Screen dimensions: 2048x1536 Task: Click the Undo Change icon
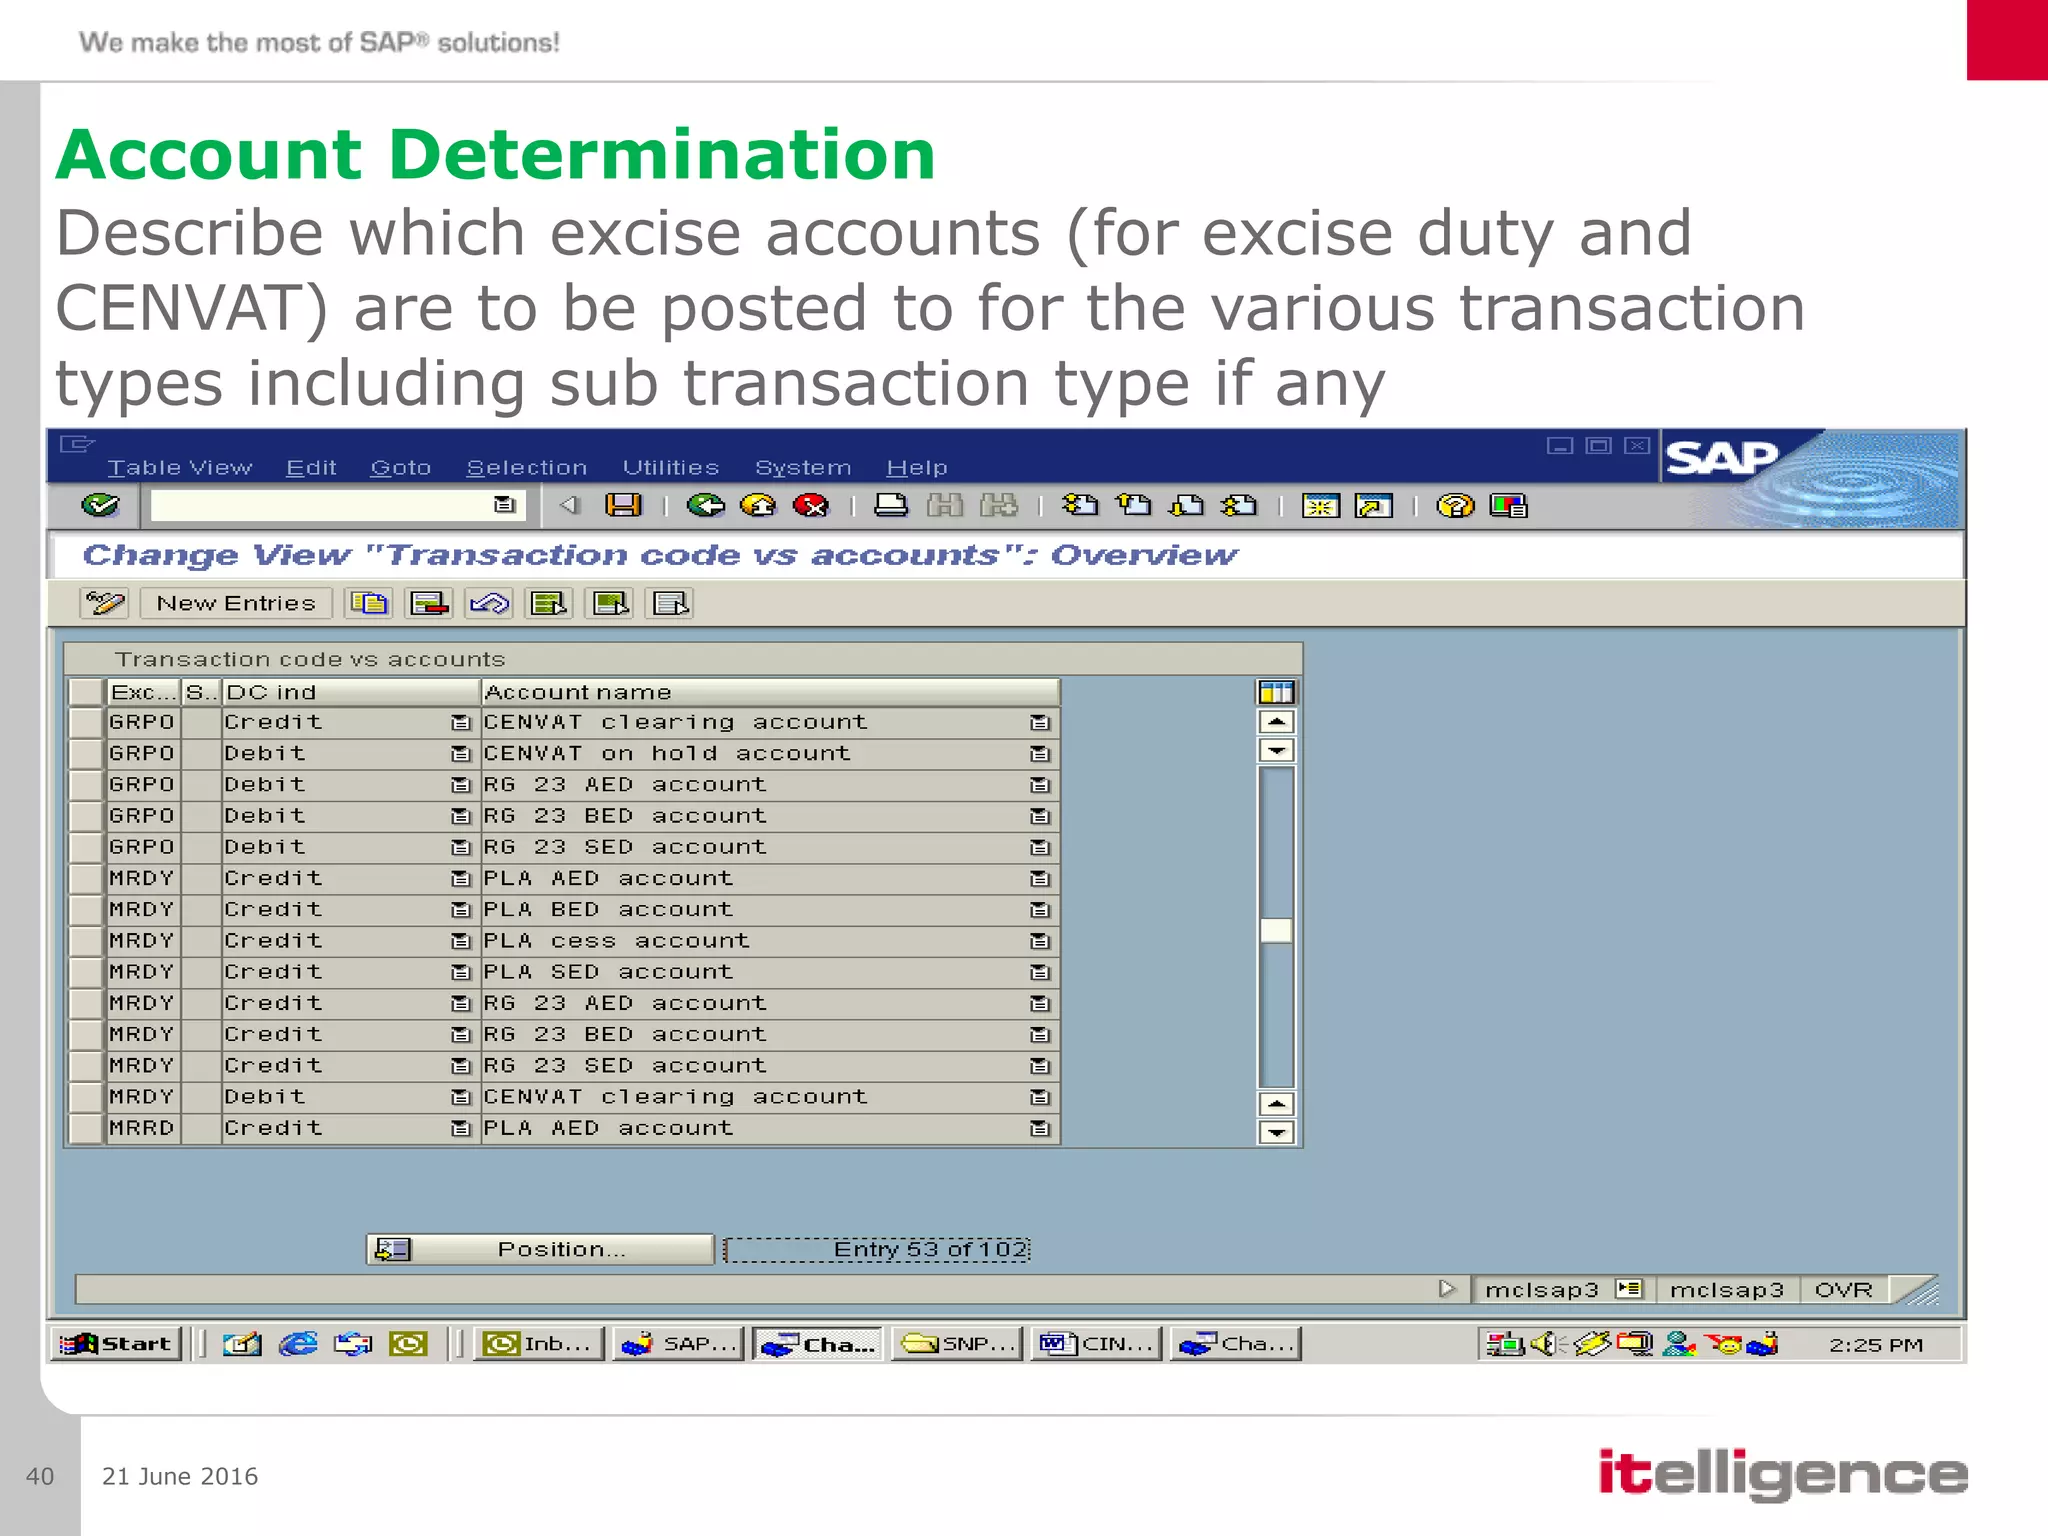pos(489,603)
